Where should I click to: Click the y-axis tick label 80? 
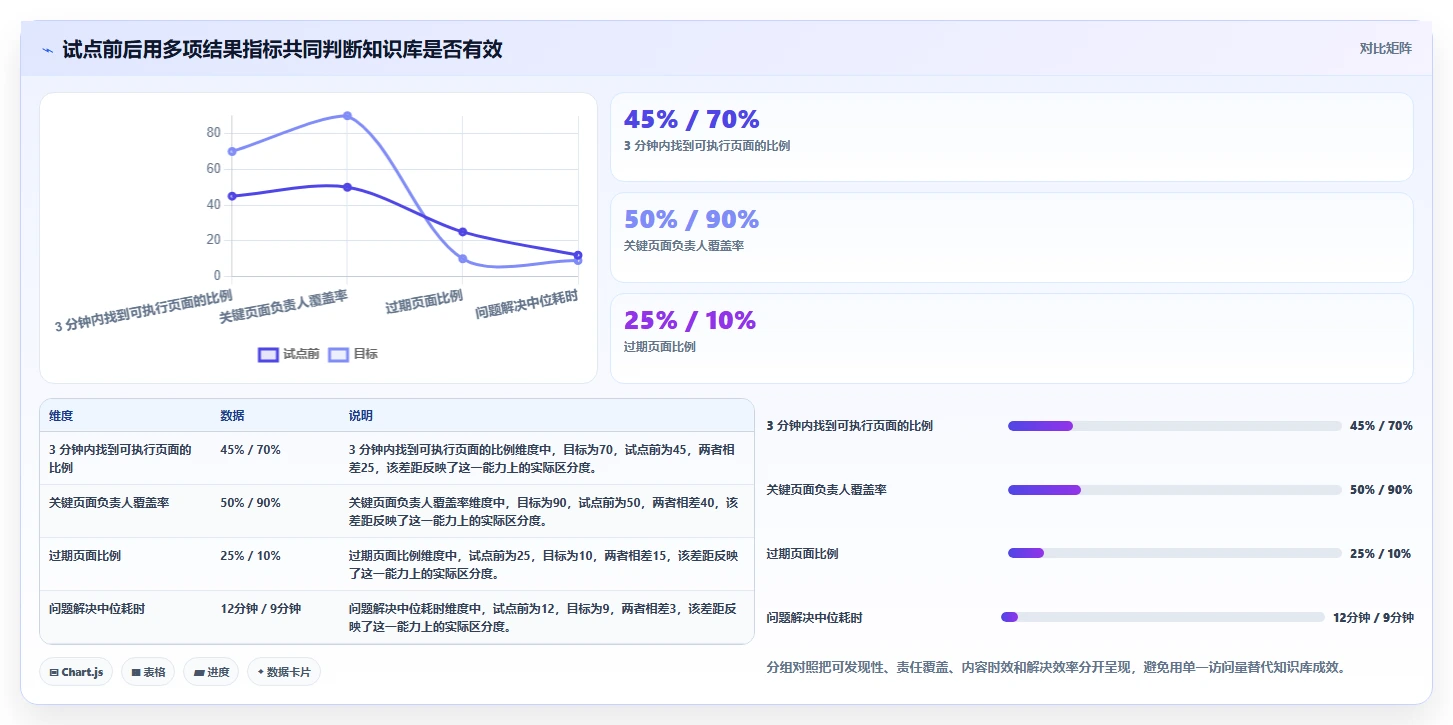(213, 133)
